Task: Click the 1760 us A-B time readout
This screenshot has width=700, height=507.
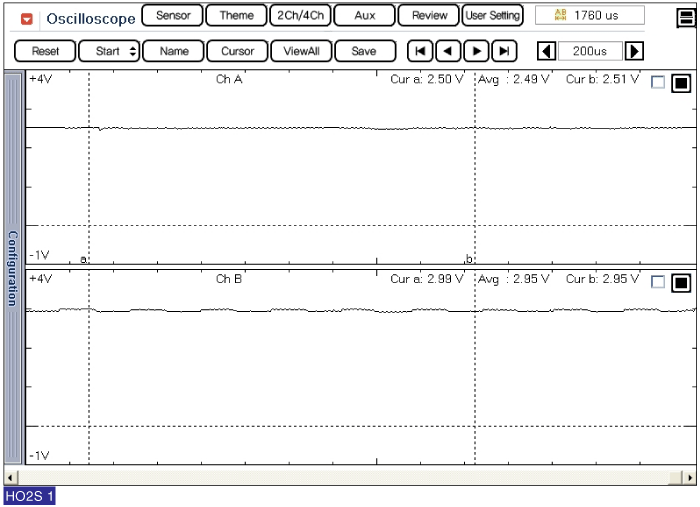Action: pos(590,16)
